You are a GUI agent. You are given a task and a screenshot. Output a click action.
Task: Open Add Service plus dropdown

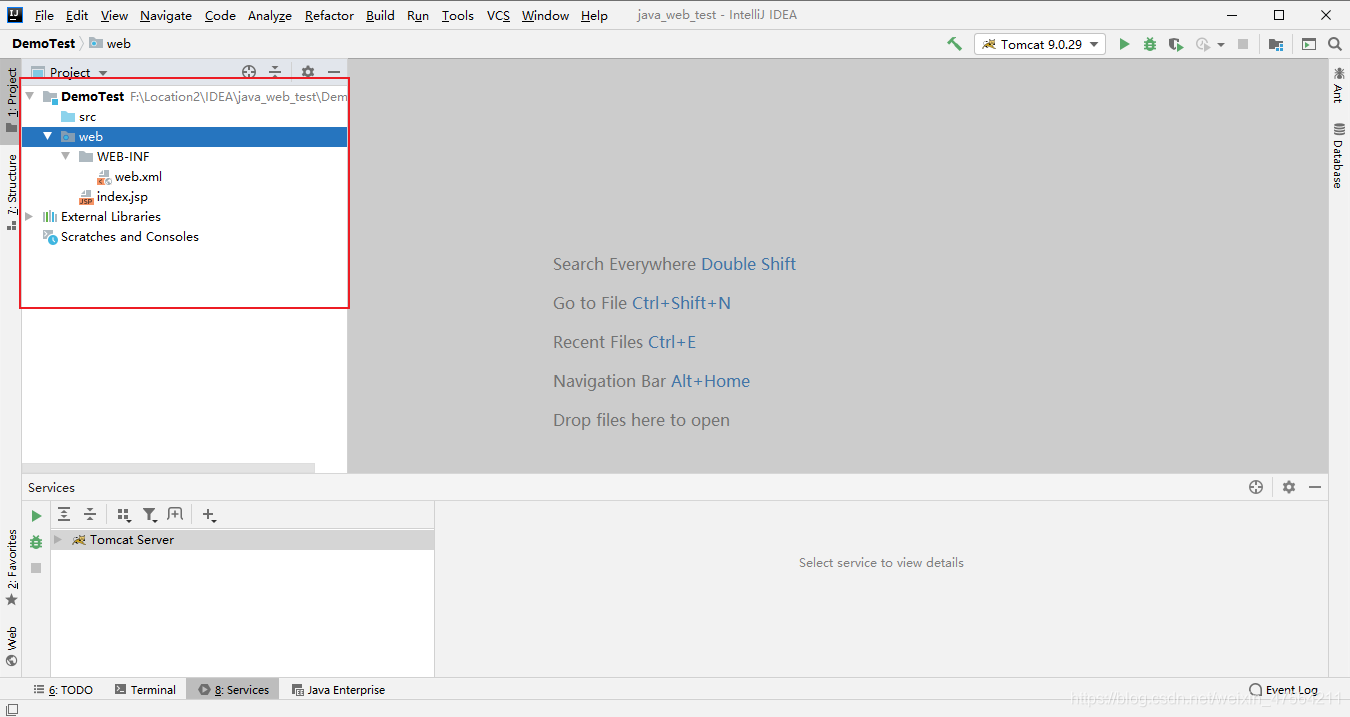pyautogui.click(x=209, y=514)
